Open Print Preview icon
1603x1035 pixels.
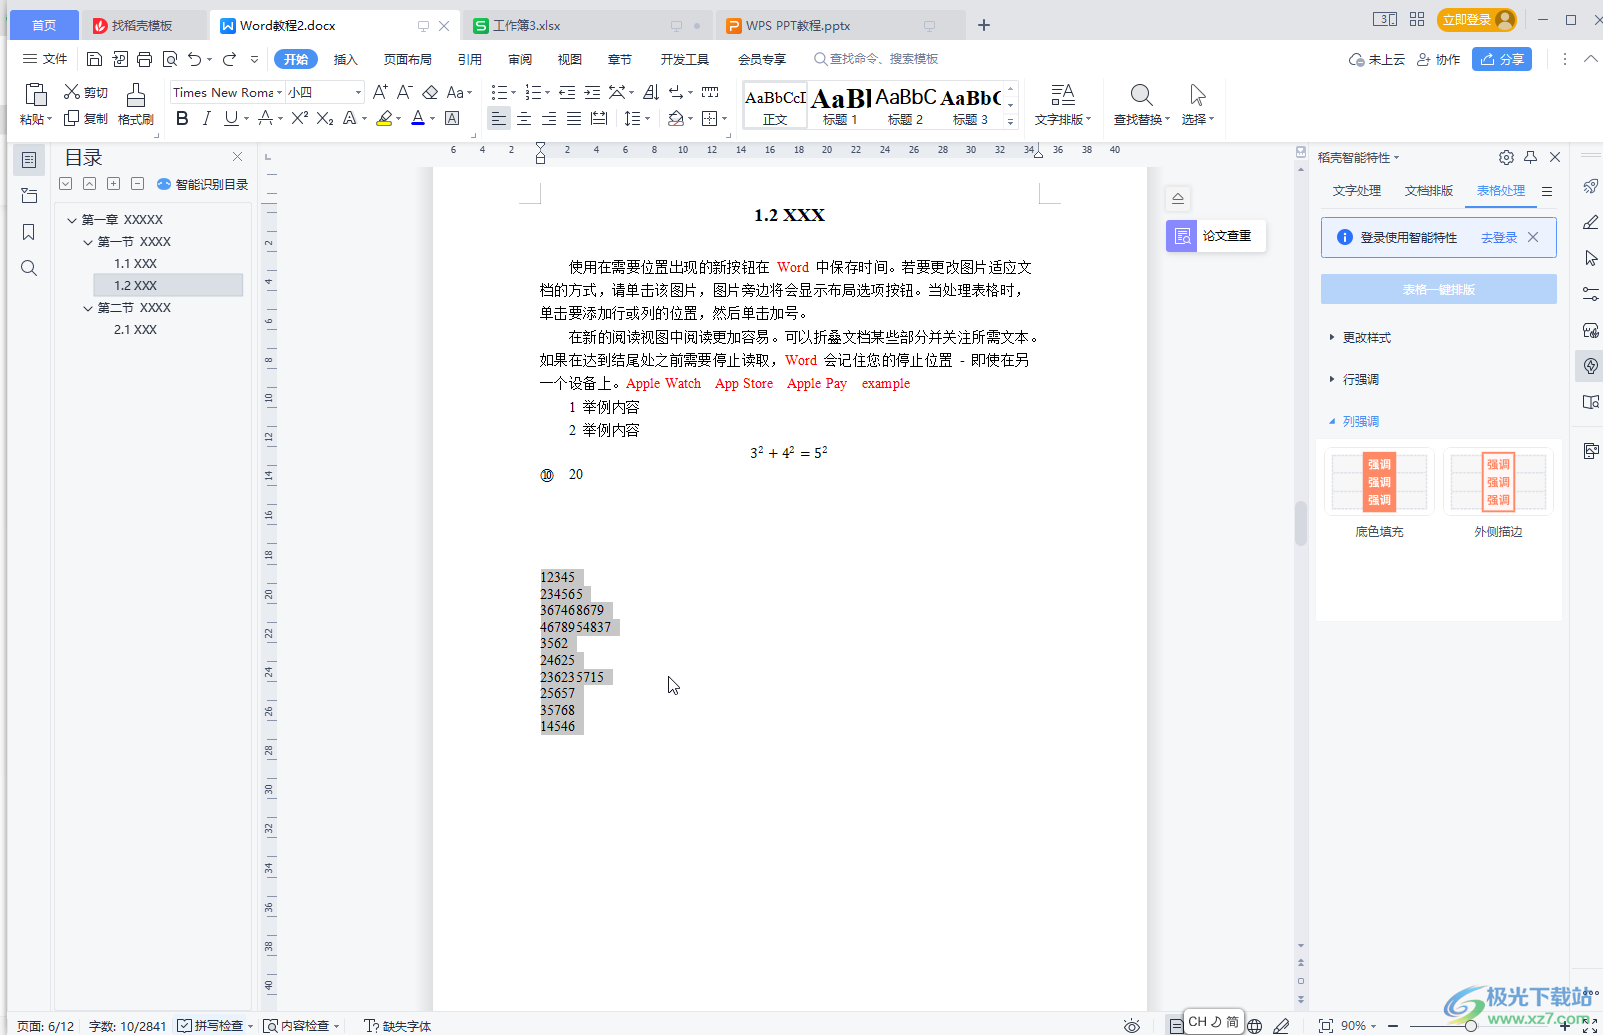point(170,59)
